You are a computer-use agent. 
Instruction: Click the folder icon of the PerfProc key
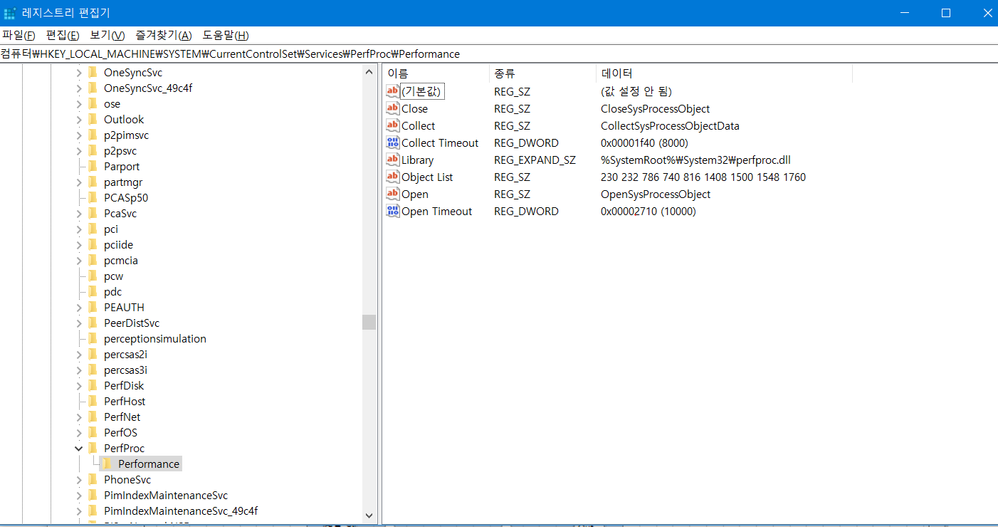(93, 448)
